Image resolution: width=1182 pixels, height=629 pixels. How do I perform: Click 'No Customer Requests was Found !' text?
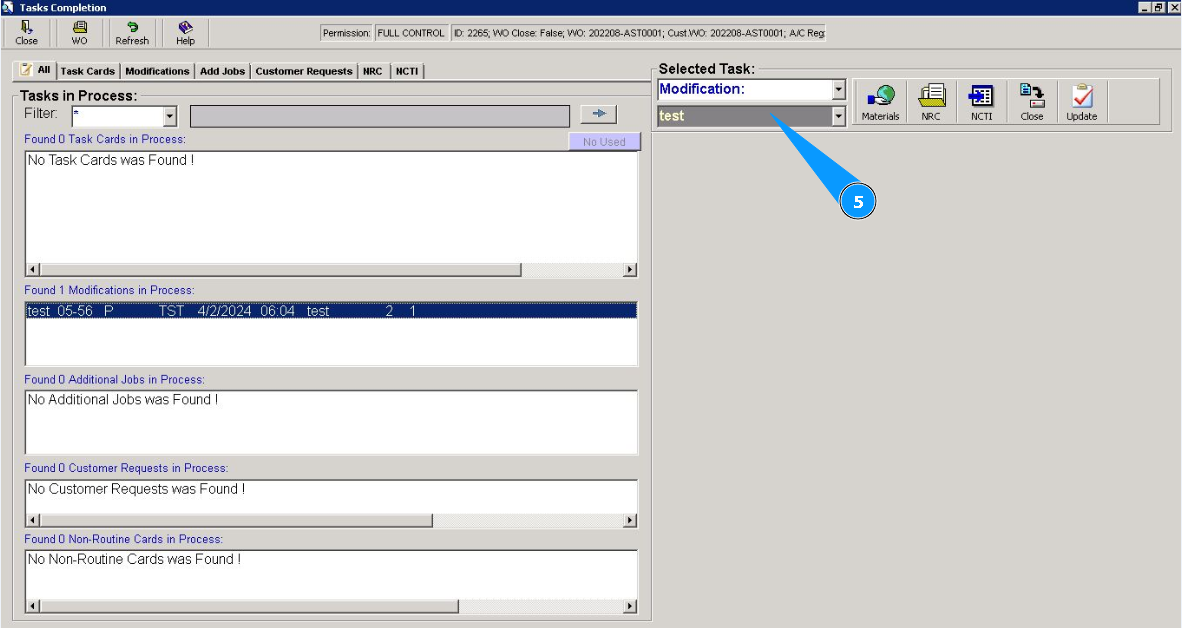tap(136, 489)
